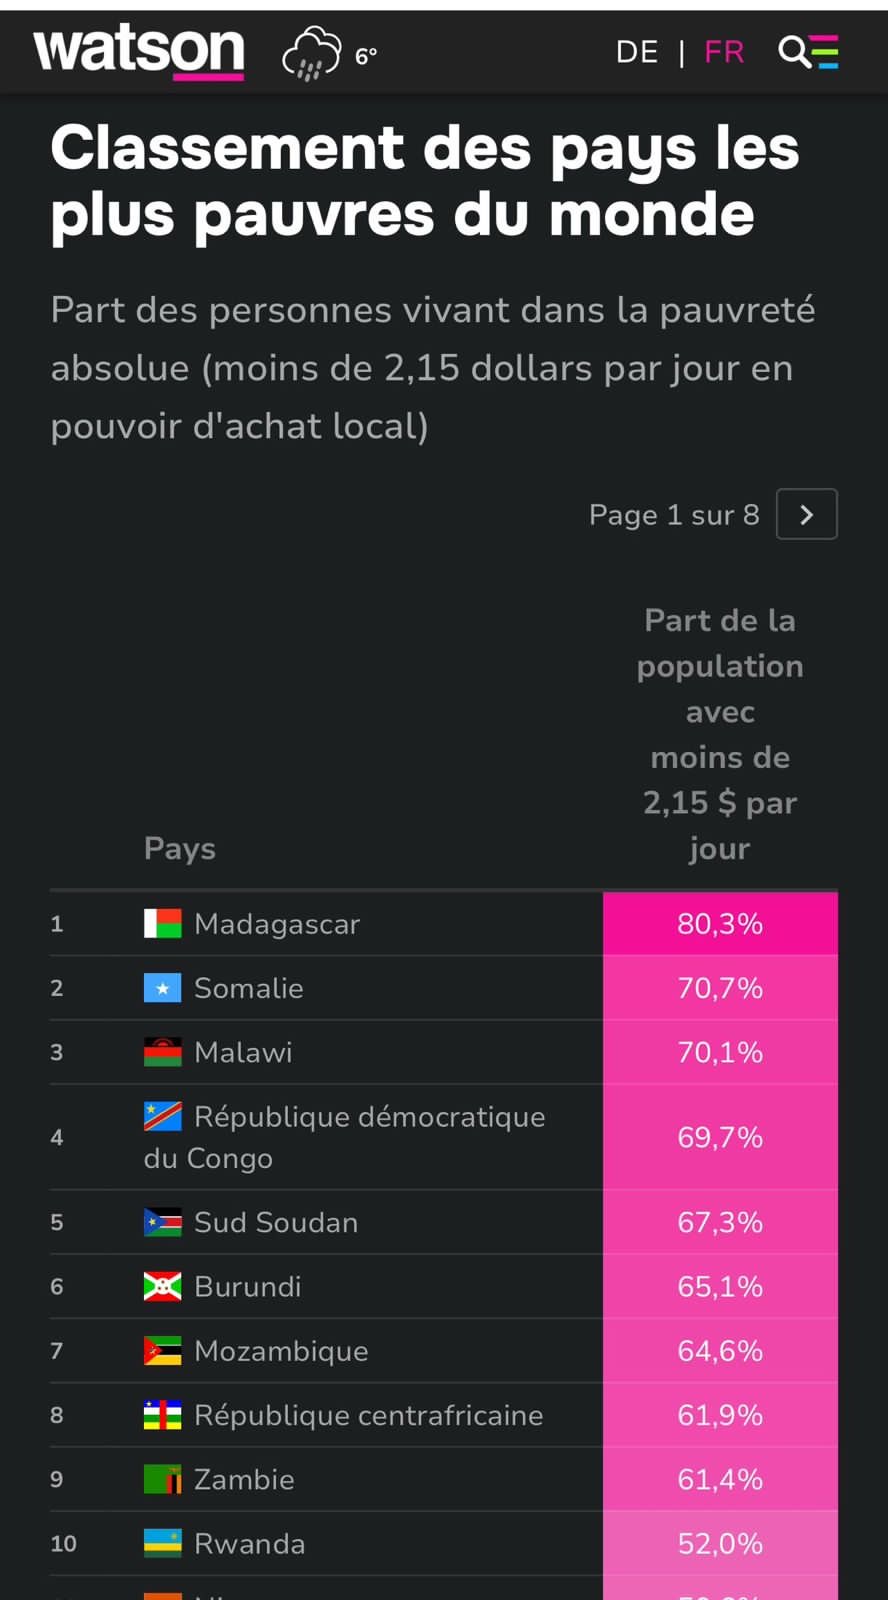Click the Madagascar flag icon
This screenshot has height=1600, width=888.
163,923
